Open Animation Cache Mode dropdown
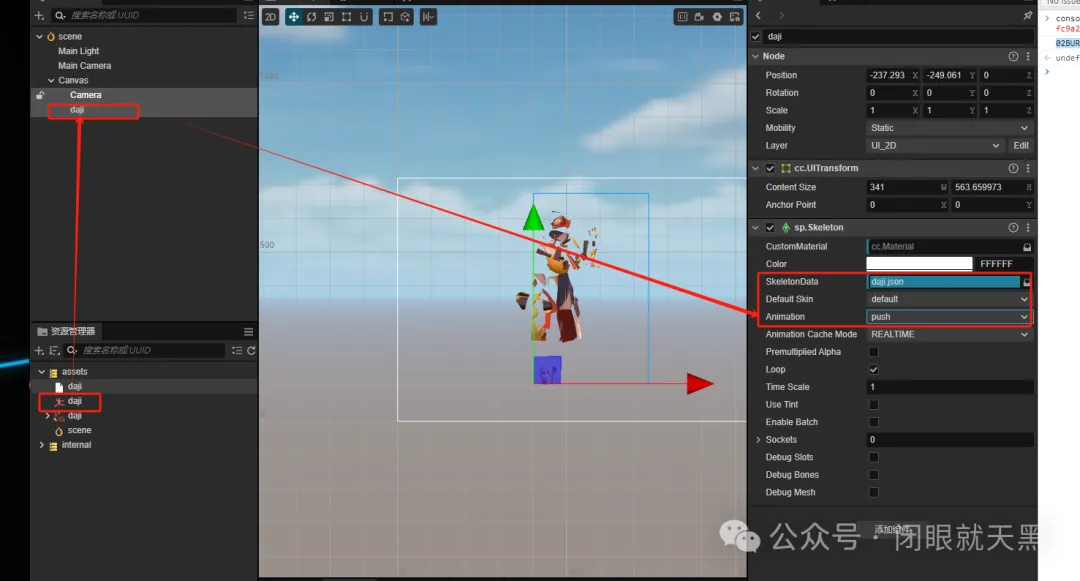The height and width of the screenshot is (581, 1080). 949,335
